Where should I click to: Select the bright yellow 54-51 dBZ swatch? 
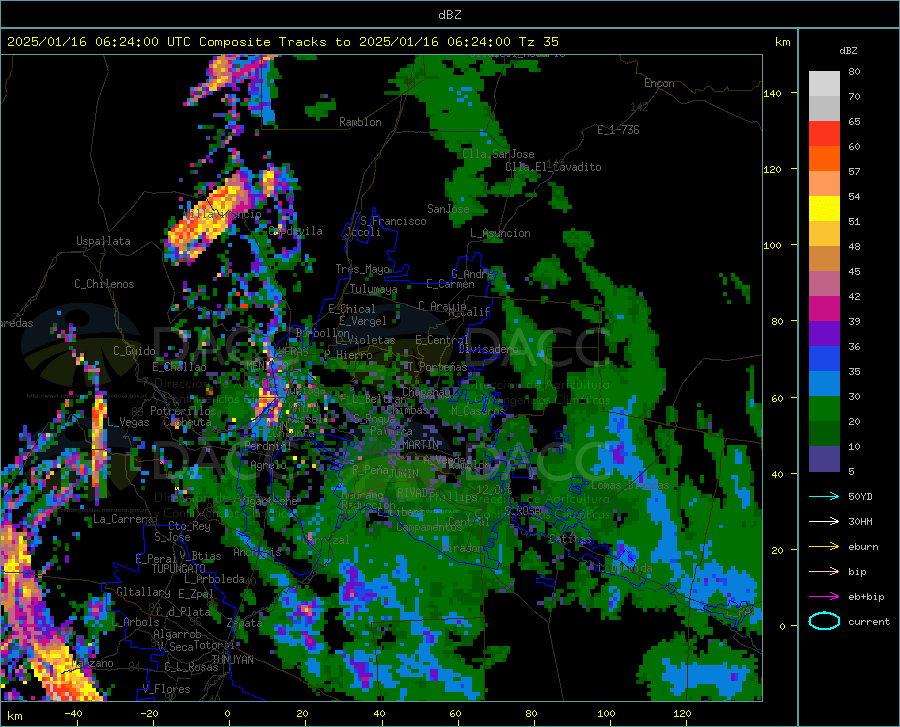pos(824,209)
